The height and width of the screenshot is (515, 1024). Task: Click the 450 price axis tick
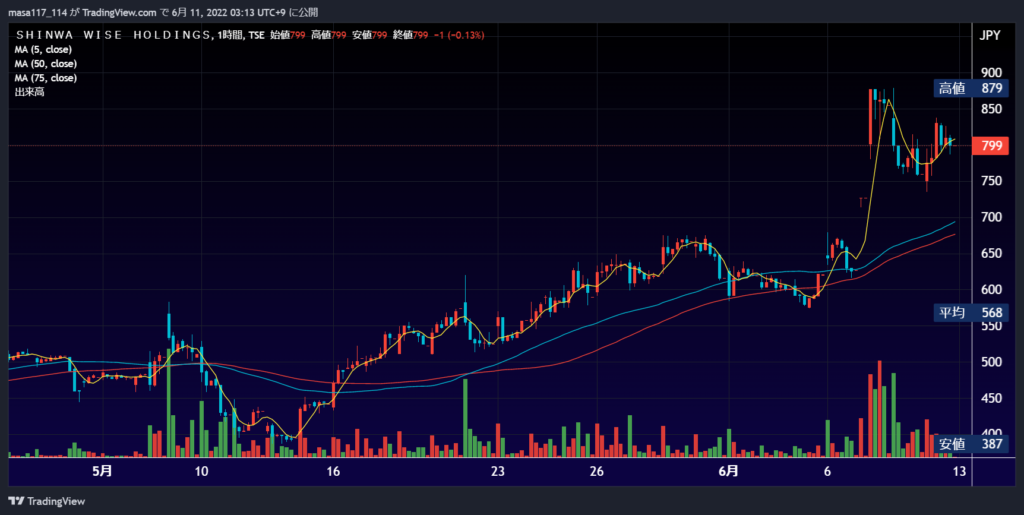(x=991, y=398)
